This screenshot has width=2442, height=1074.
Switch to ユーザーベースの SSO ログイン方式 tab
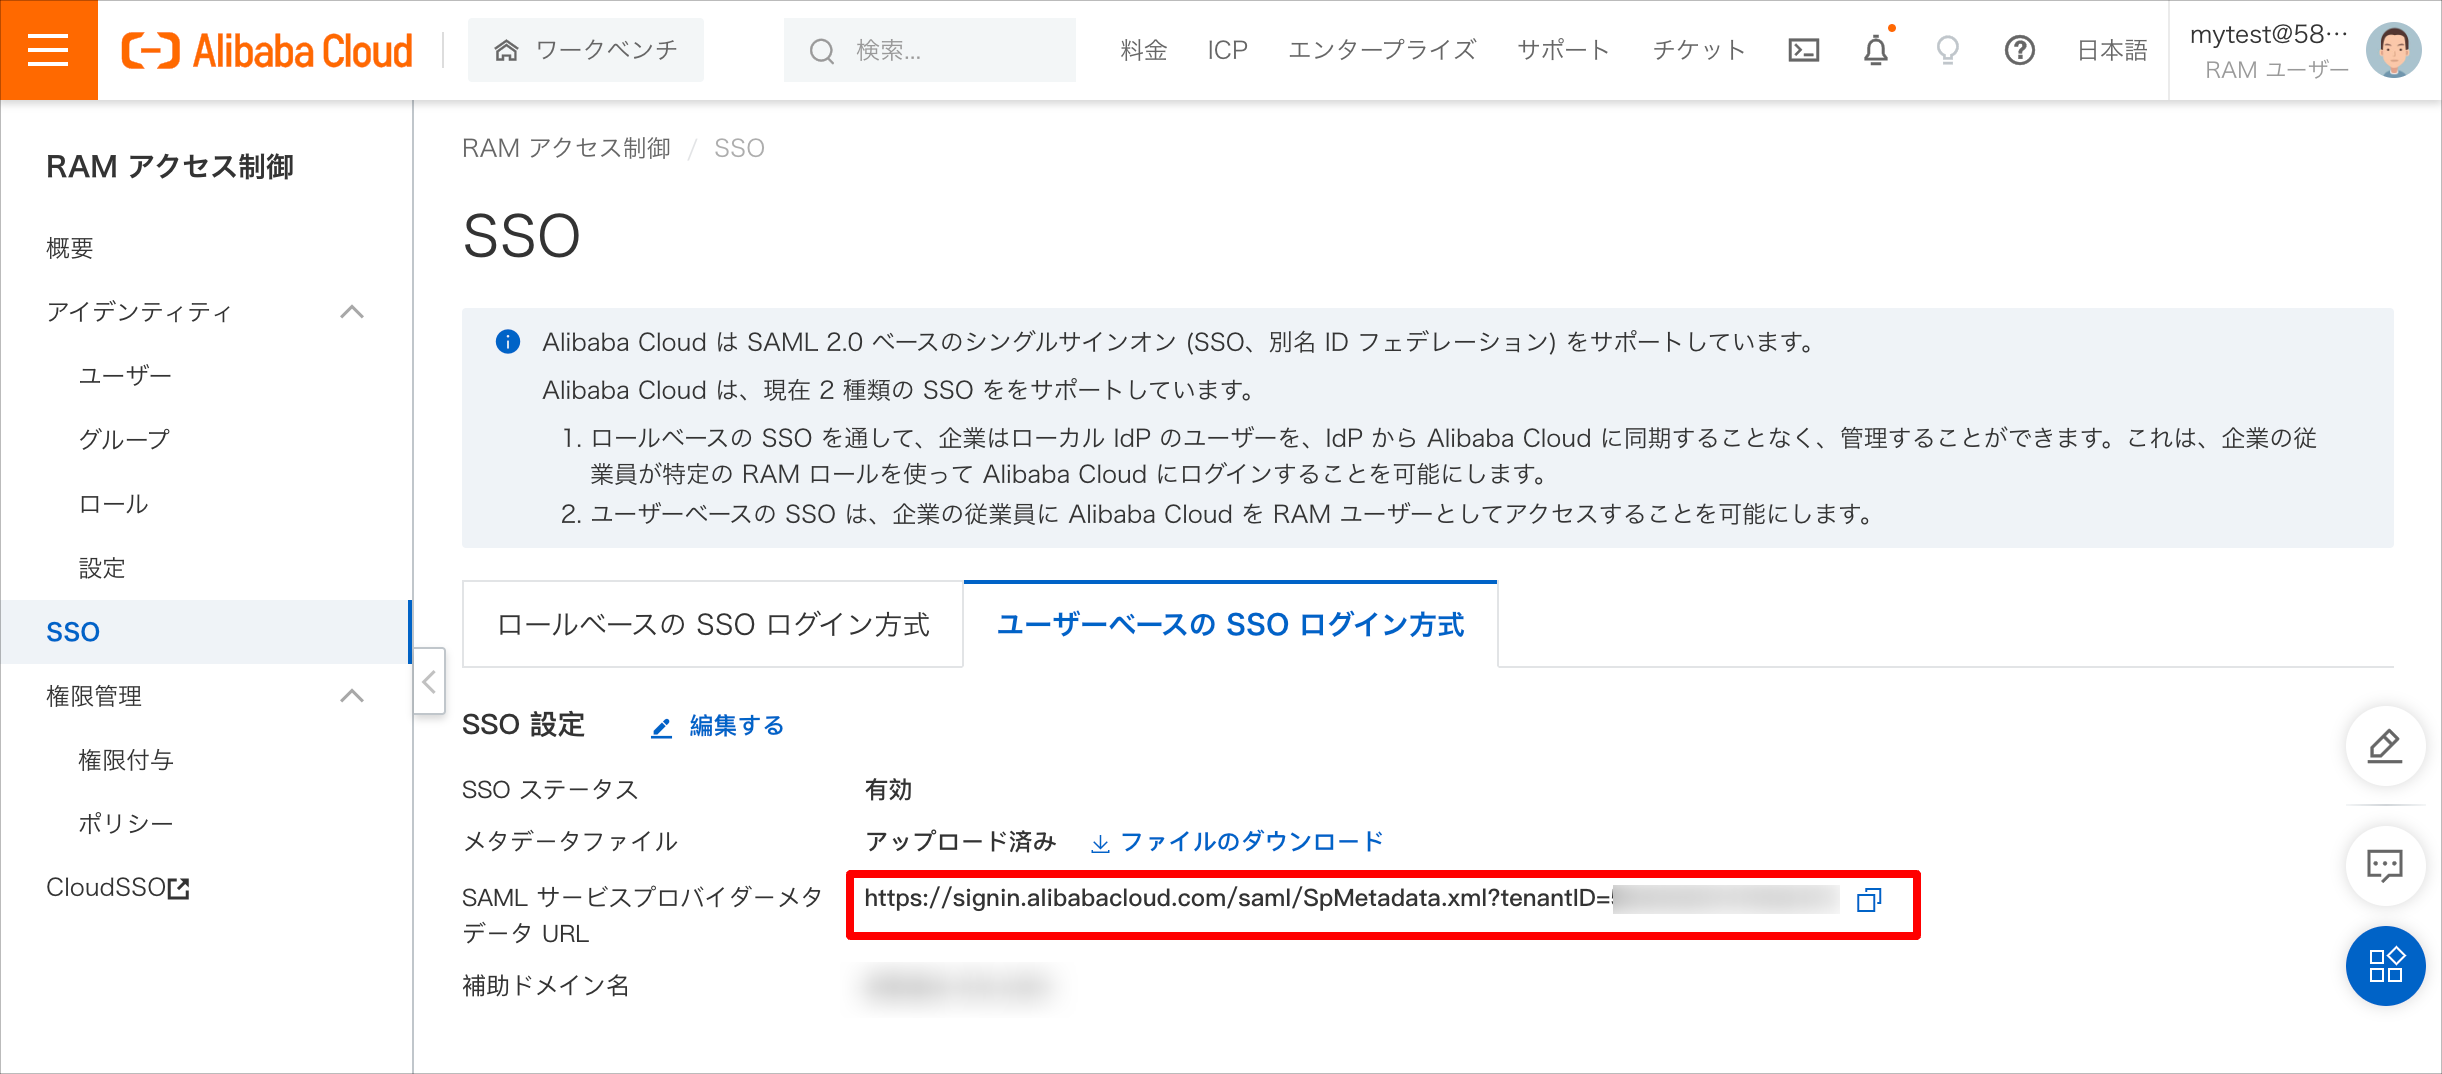point(1230,625)
